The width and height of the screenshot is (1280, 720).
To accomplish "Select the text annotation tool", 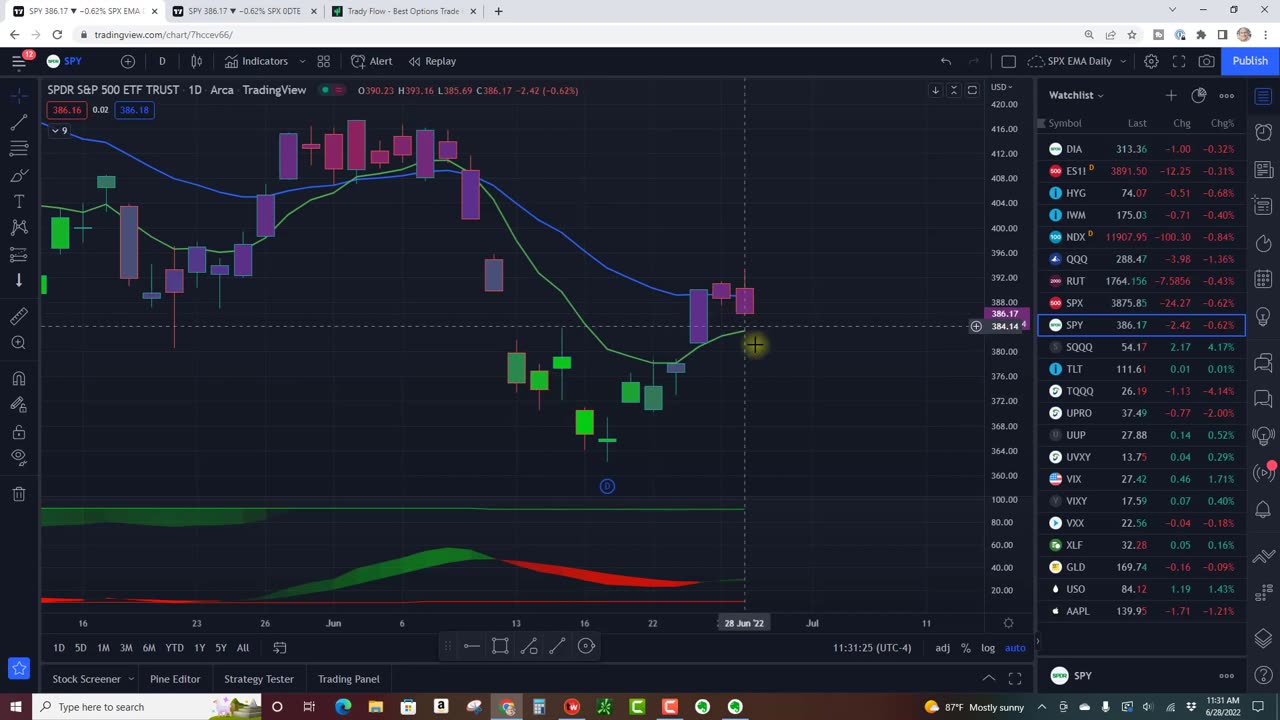I will point(19,202).
